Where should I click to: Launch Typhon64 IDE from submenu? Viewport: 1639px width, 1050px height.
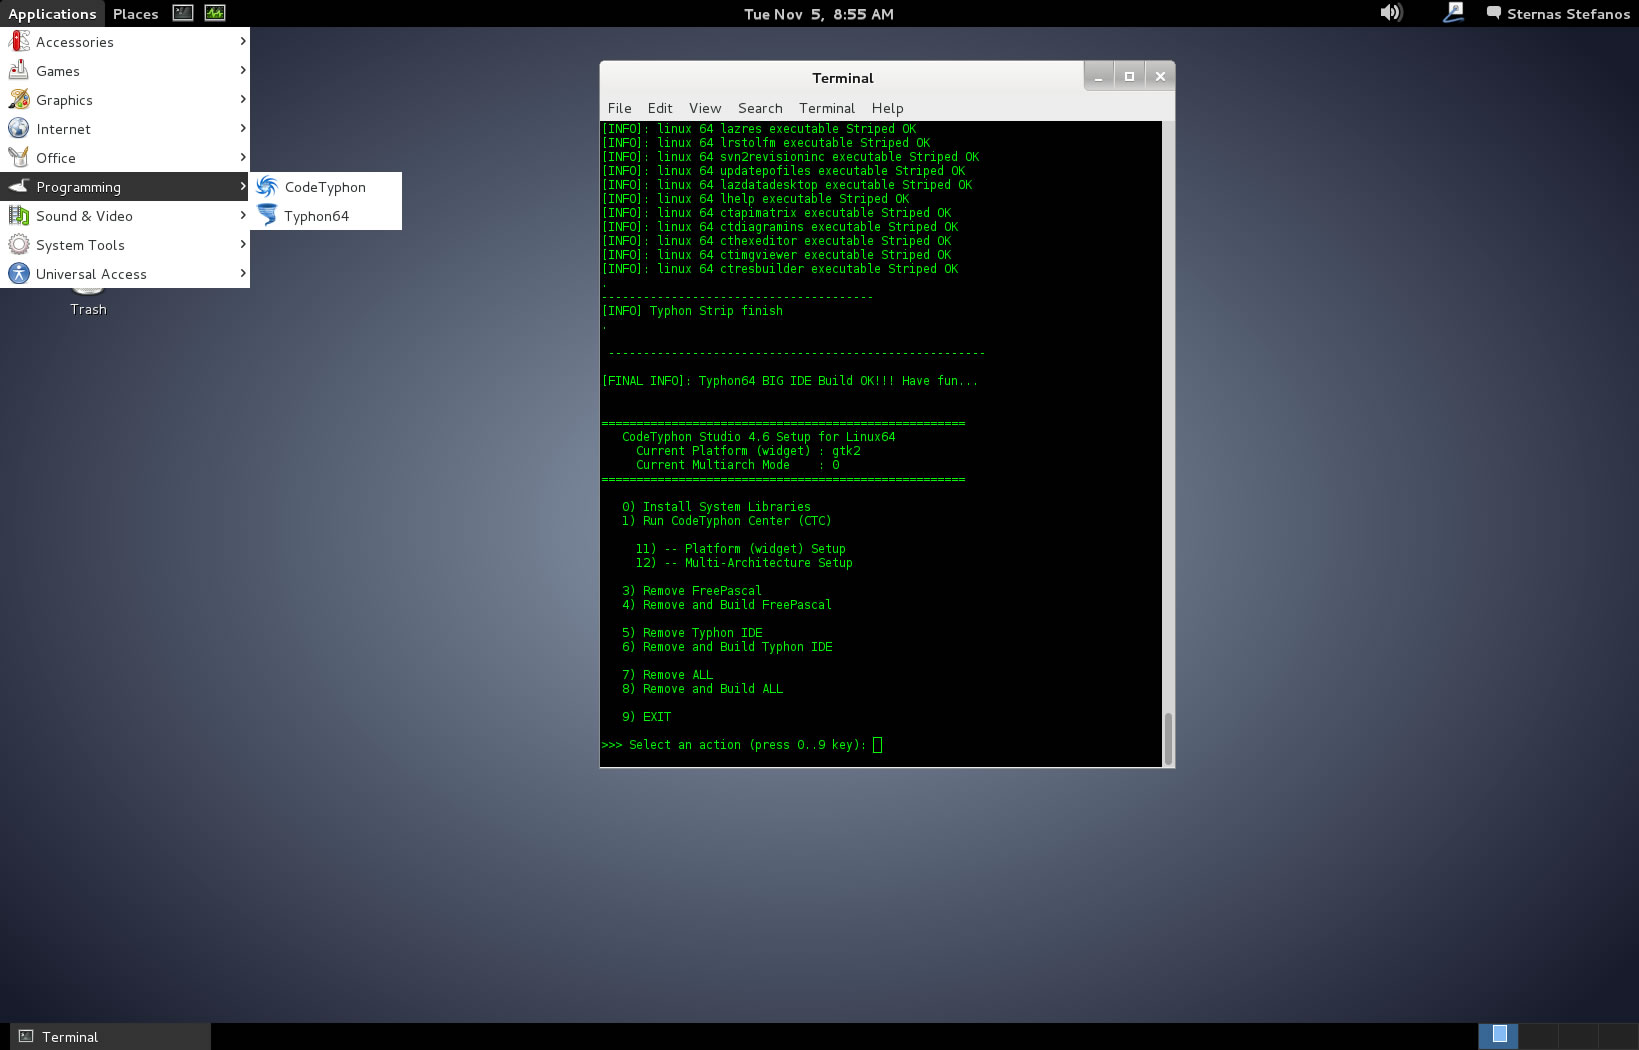pyautogui.click(x=326, y=216)
